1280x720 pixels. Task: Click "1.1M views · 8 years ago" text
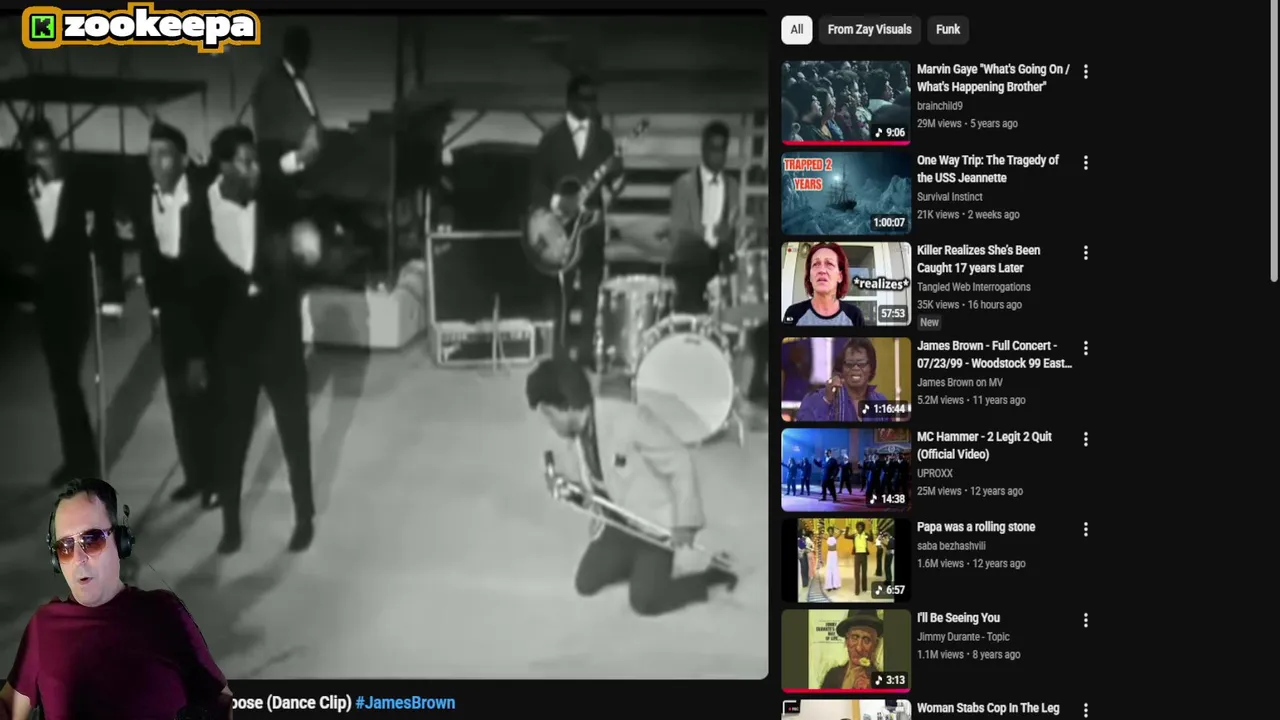pyautogui.click(x=969, y=655)
